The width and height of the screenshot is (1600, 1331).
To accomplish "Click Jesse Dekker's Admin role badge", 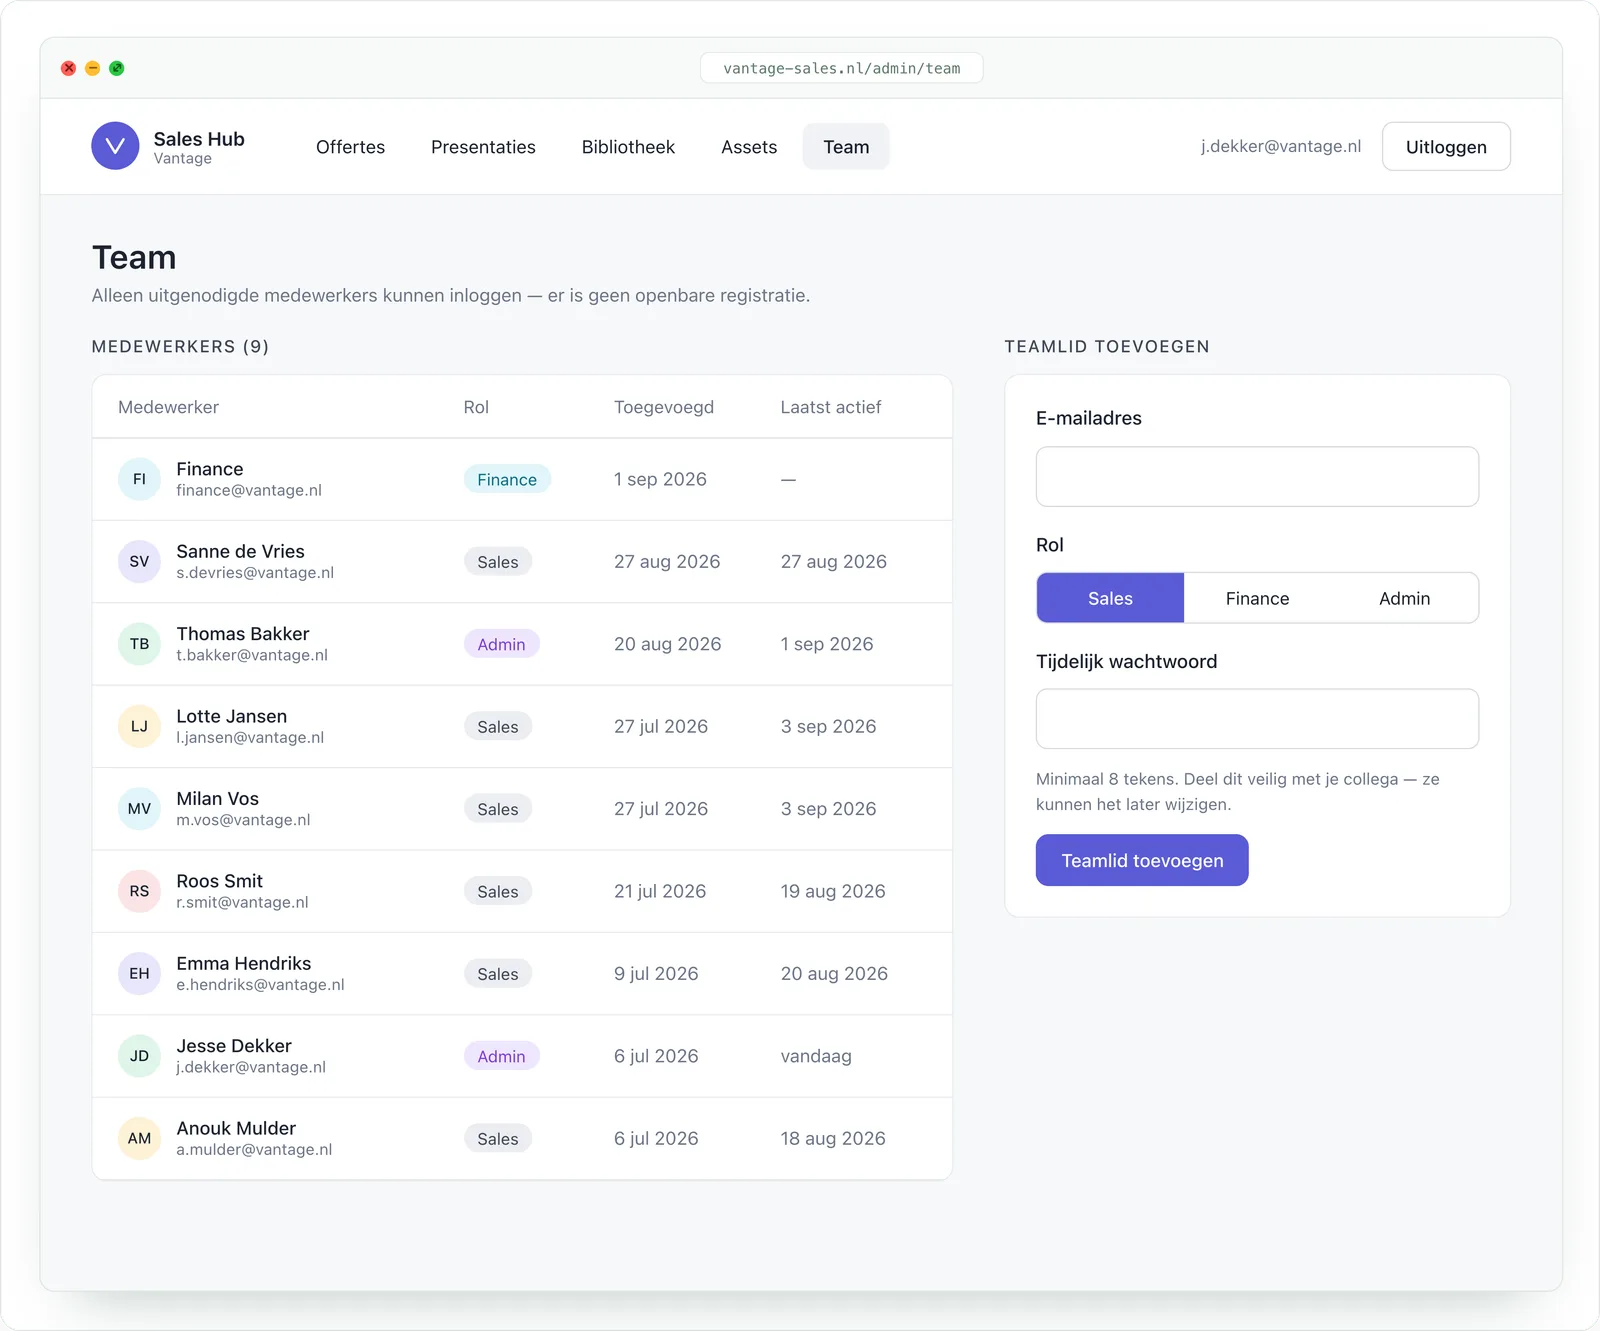I will point(501,1056).
